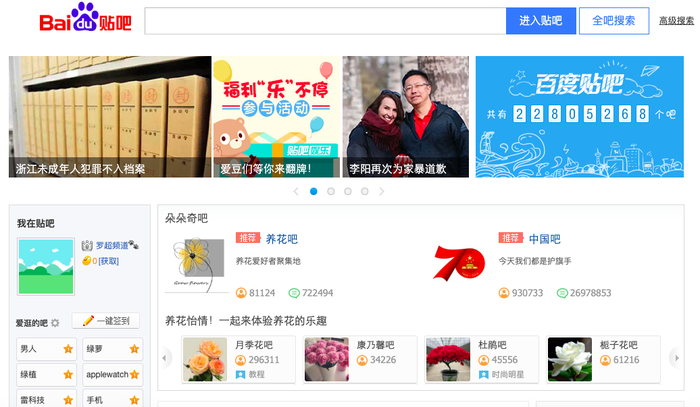Open settings gear beside 爱逛的吧
The image size is (700, 407).
[55, 323]
